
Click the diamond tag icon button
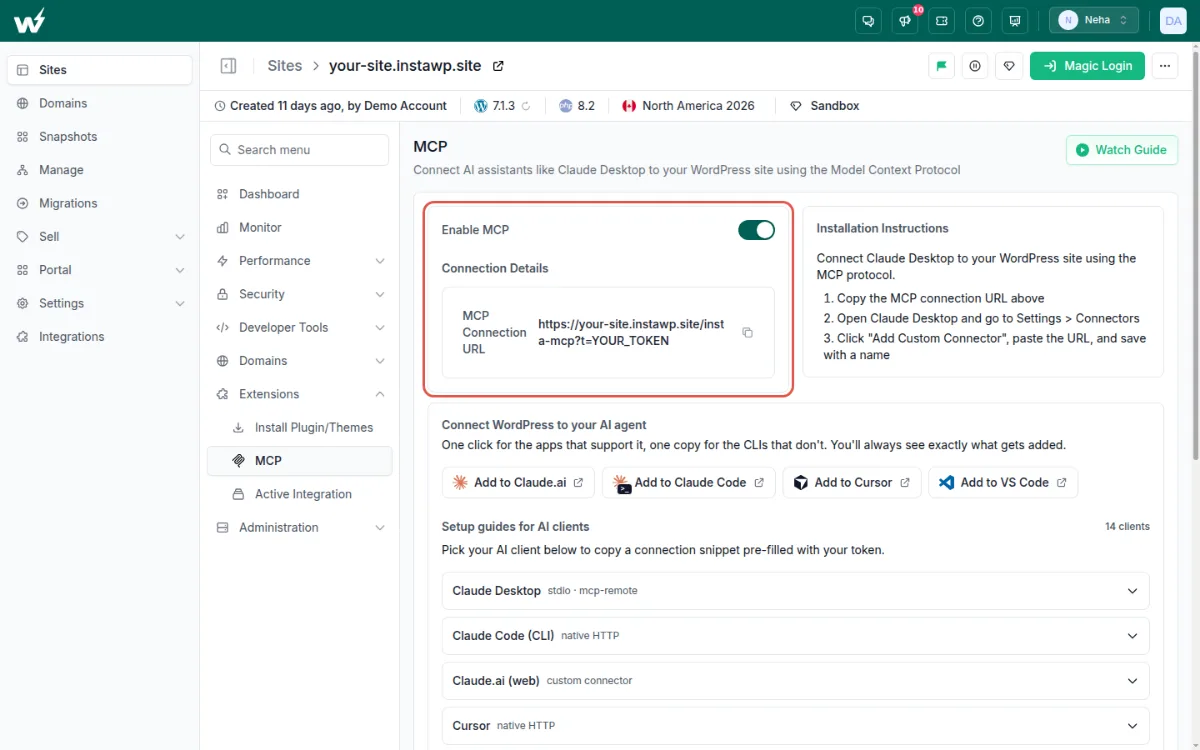pyautogui.click(x=1009, y=66)
